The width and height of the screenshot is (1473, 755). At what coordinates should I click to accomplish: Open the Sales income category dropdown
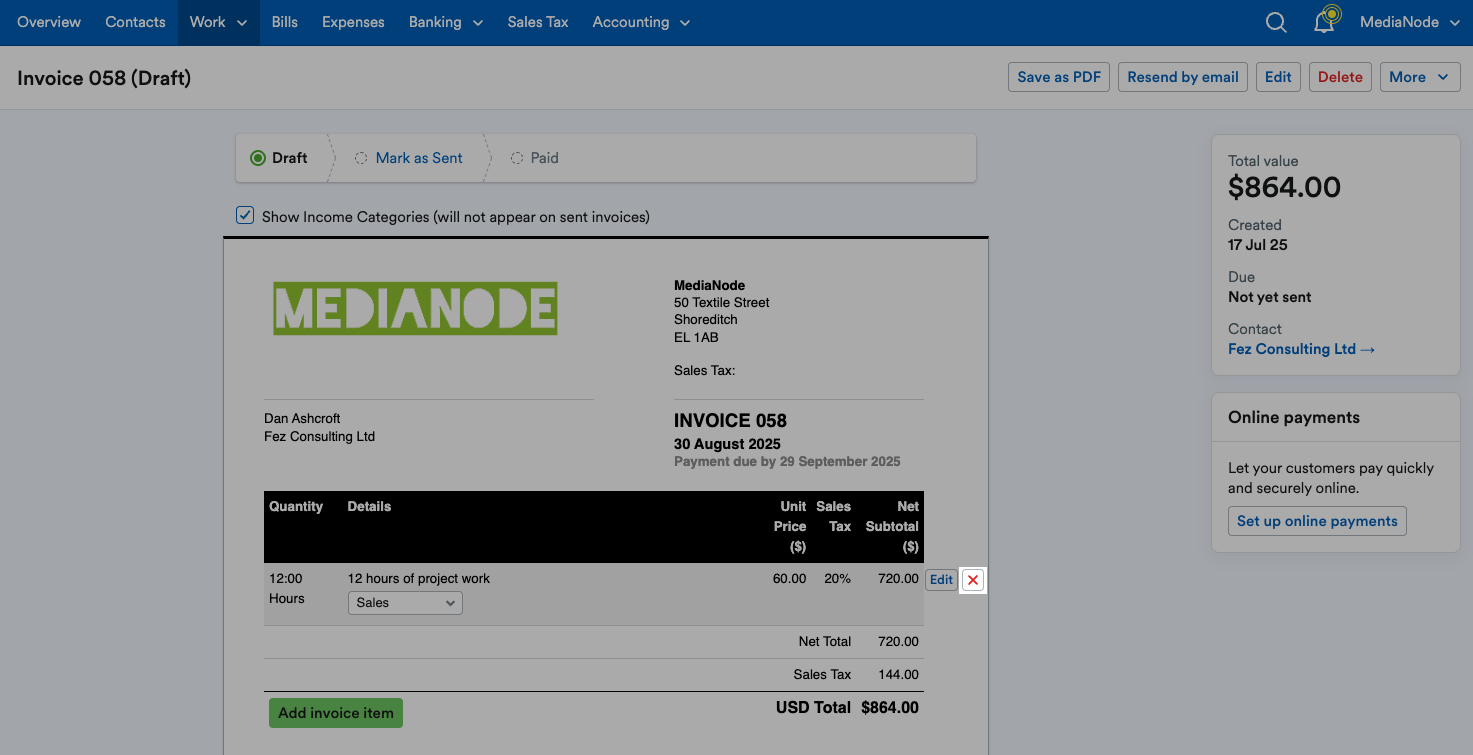(405, 603)
